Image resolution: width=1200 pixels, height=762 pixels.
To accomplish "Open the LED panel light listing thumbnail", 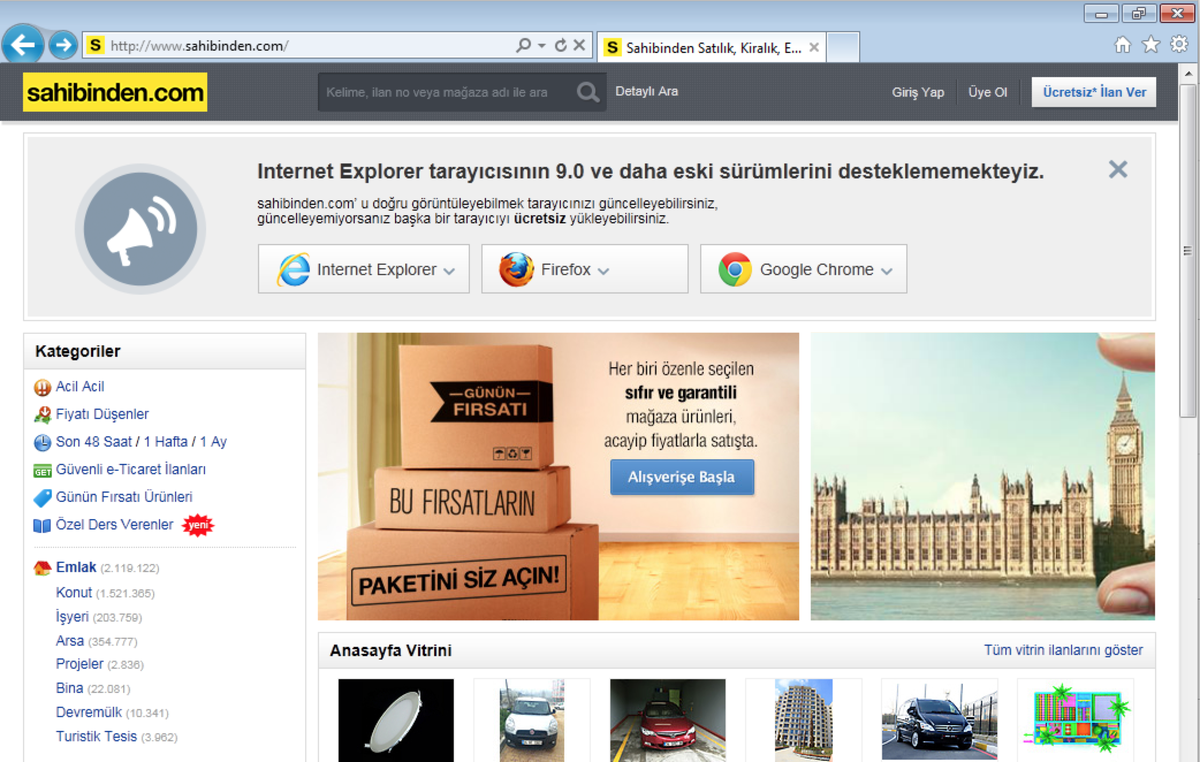I will coord(396,719).
